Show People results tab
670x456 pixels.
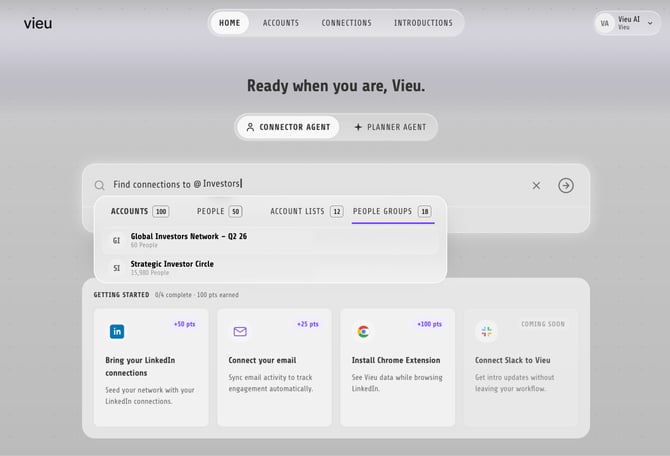coord(220,212)
